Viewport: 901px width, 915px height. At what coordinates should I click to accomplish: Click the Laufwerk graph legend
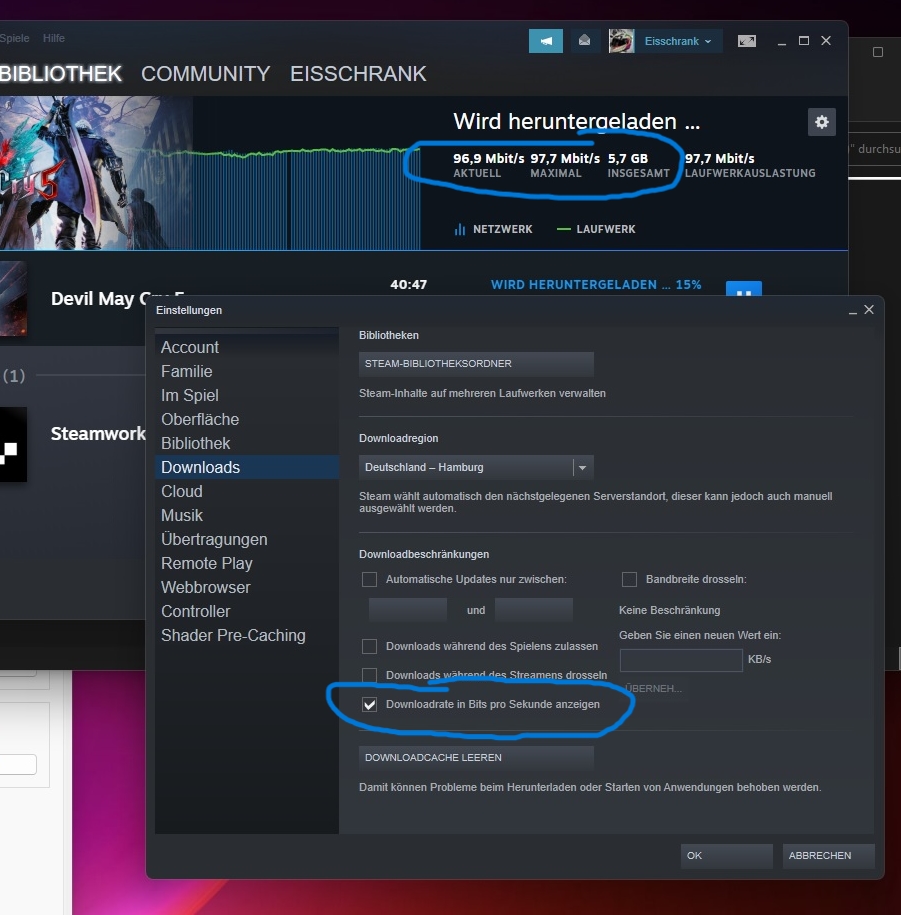pyautogui.click(x=596, y=229)
